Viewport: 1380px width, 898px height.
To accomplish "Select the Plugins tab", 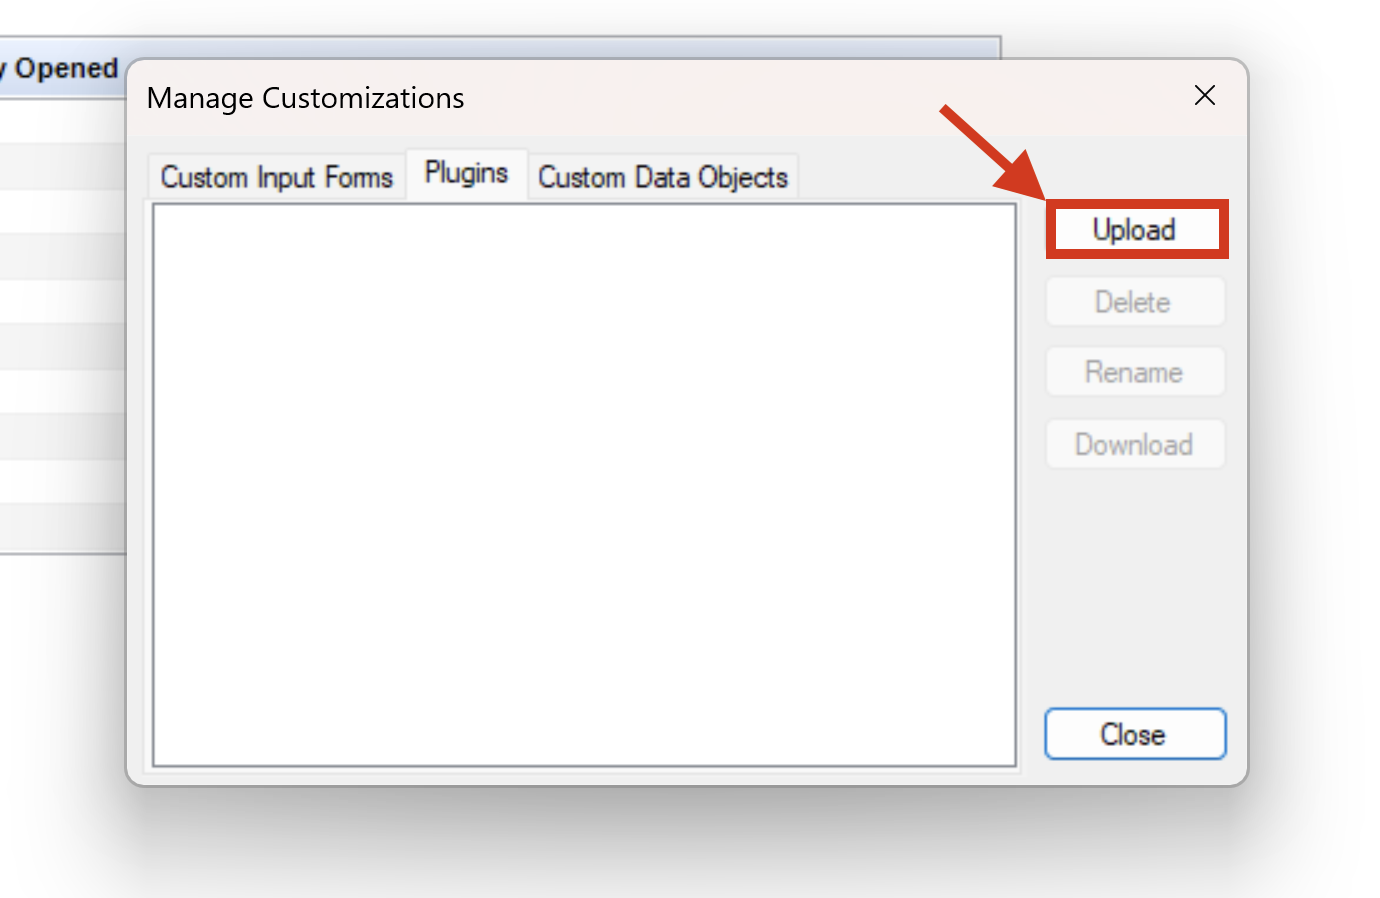I will (x=466, y=173).
